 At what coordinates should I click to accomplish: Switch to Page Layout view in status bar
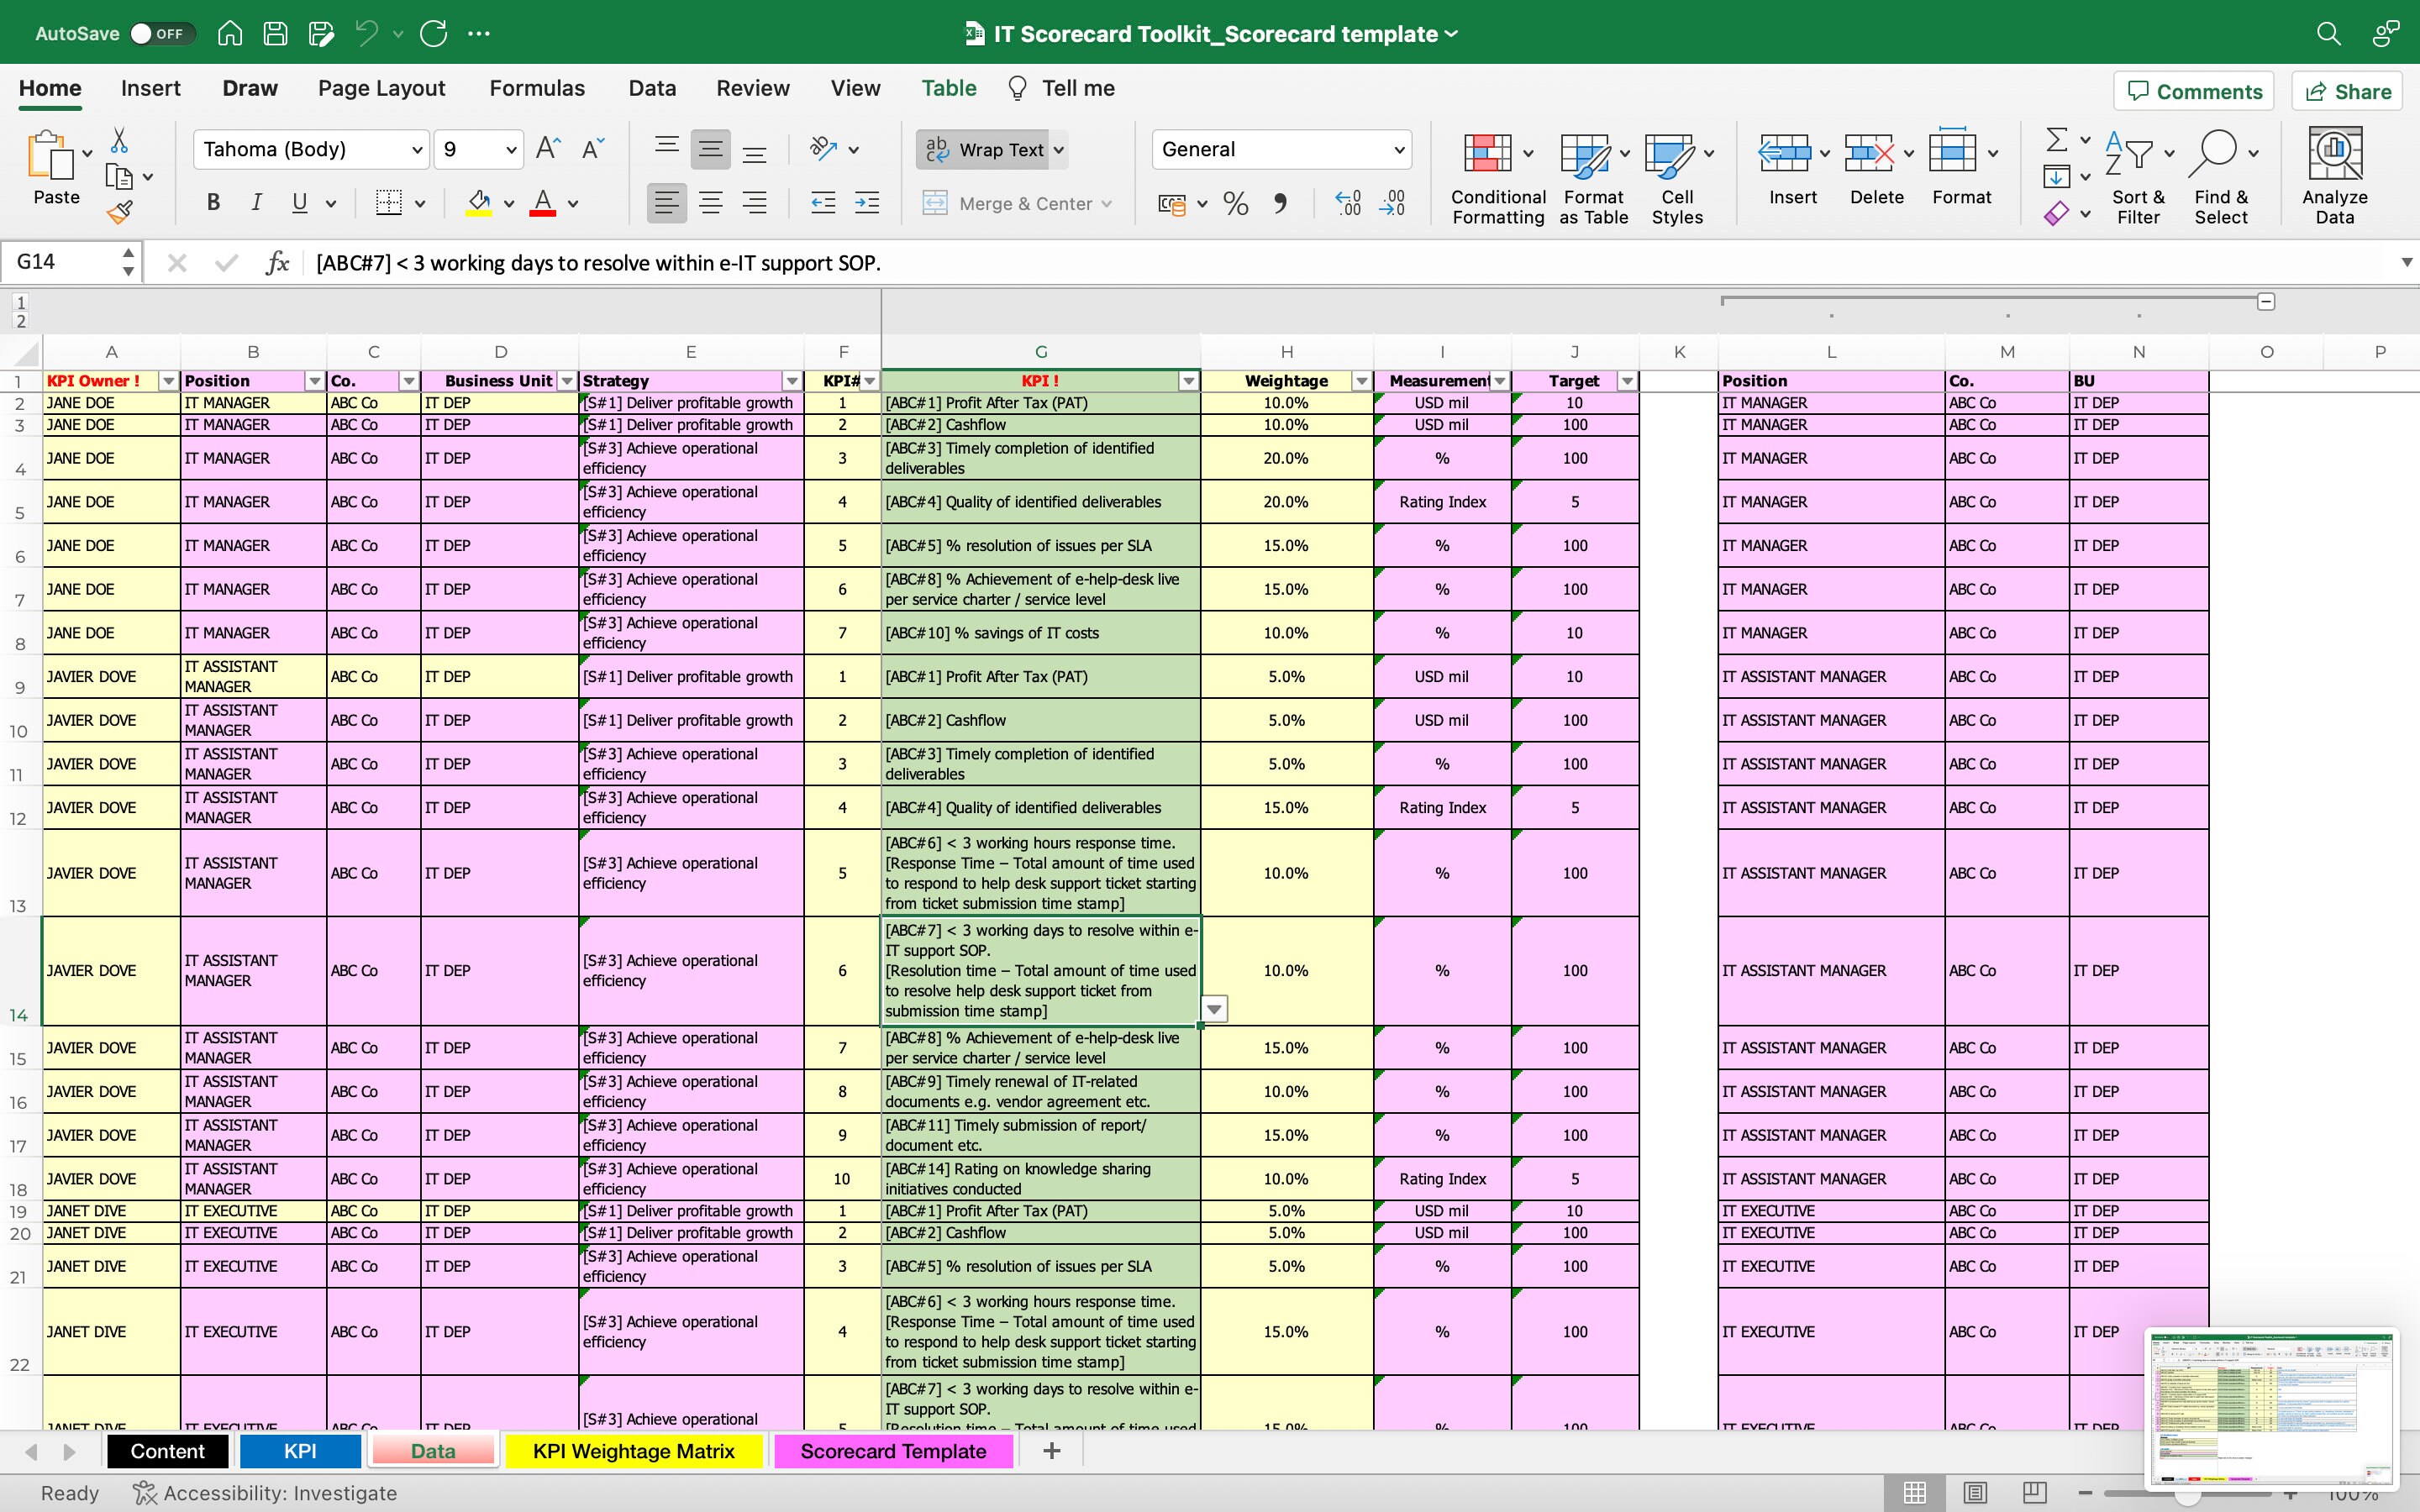(x=1974, y=1493)
